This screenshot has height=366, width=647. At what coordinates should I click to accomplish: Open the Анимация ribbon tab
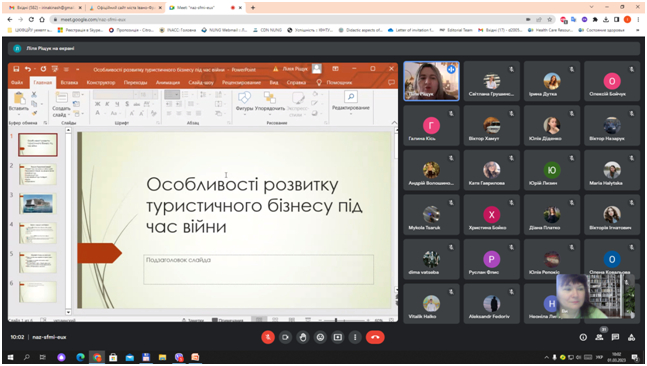168,83
